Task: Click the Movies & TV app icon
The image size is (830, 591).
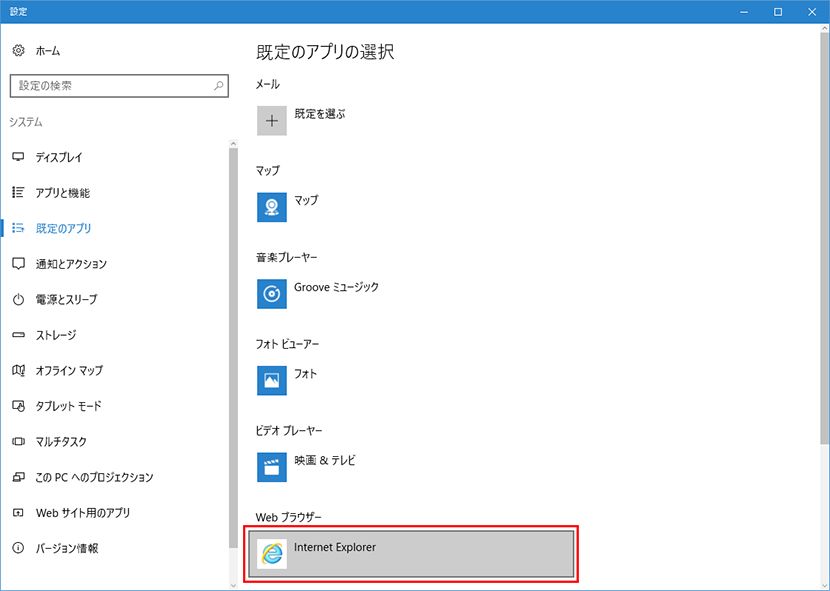Action: point(272,467)
